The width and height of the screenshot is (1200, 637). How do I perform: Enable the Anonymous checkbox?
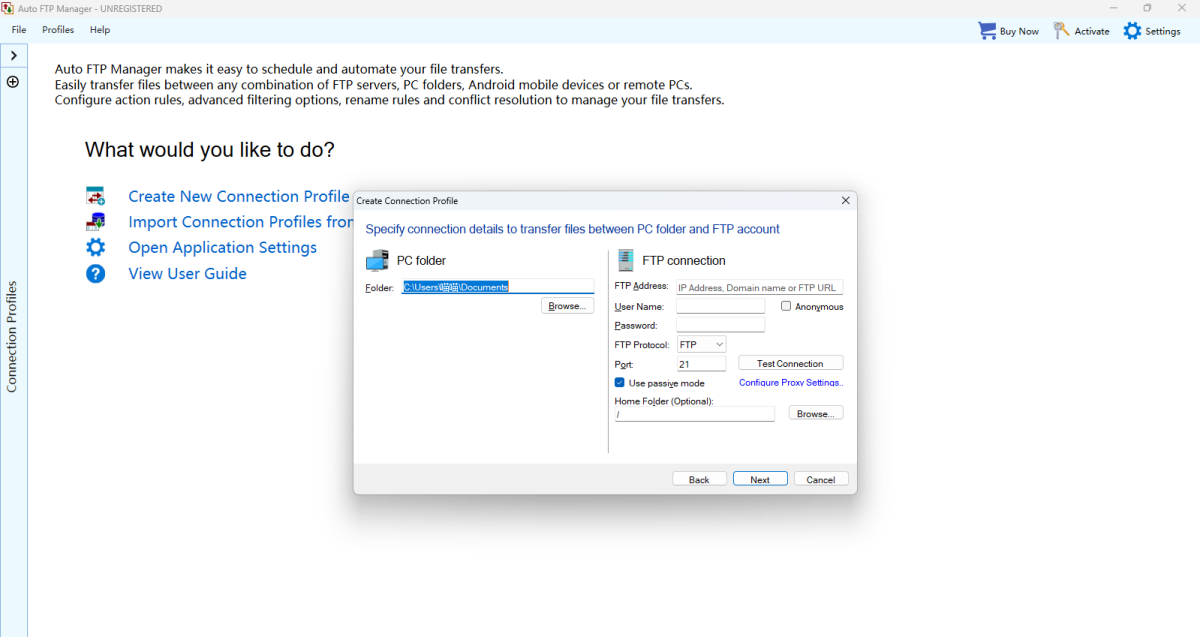pos(786,306)
